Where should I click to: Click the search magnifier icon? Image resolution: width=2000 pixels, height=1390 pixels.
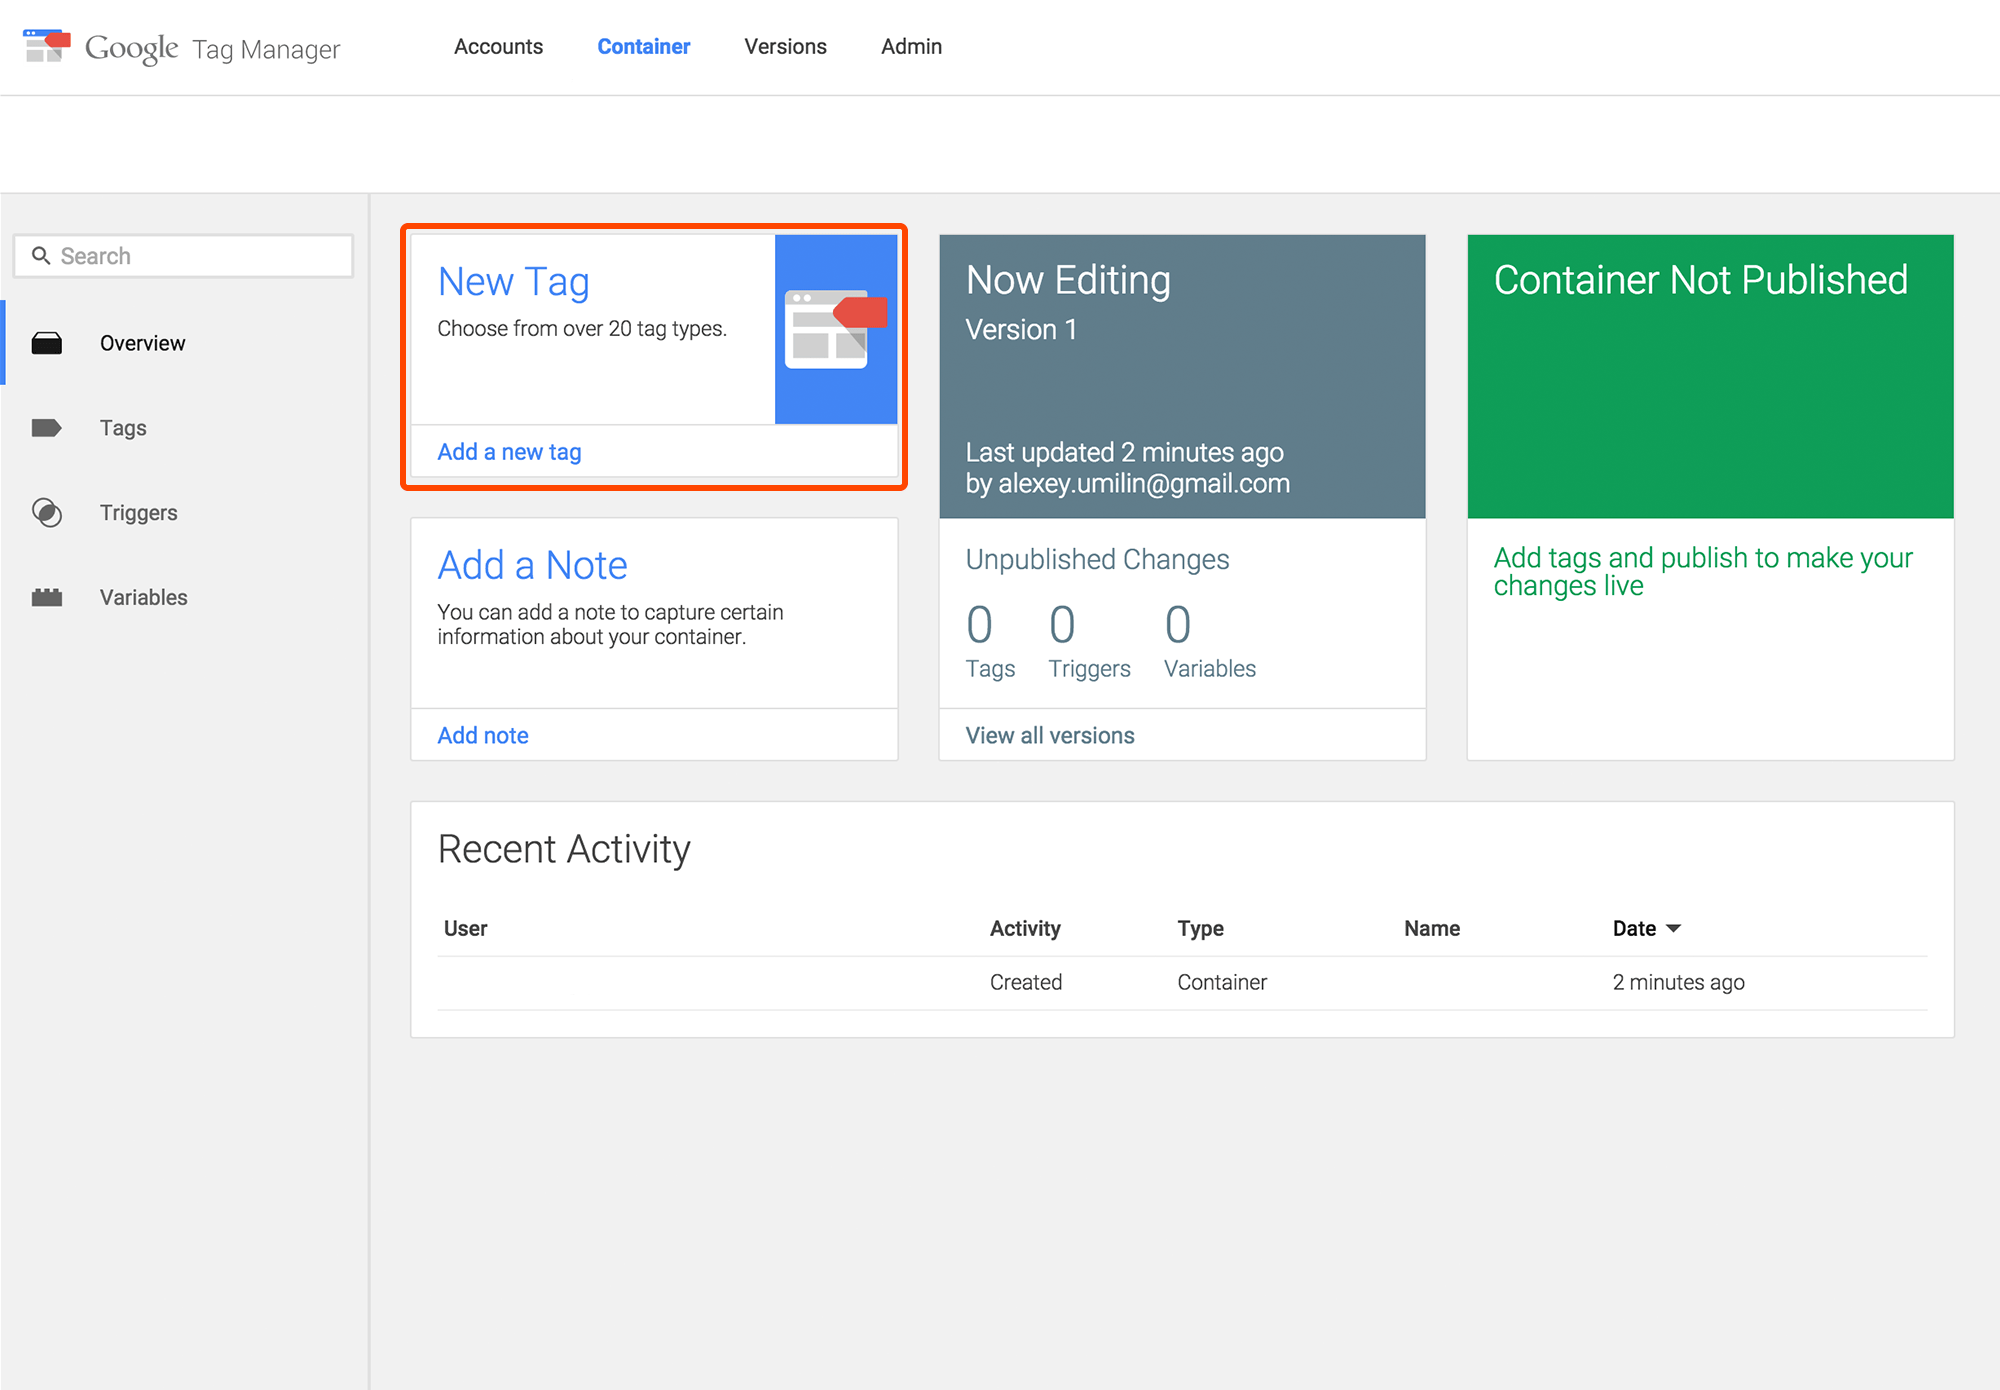(41, 256)
